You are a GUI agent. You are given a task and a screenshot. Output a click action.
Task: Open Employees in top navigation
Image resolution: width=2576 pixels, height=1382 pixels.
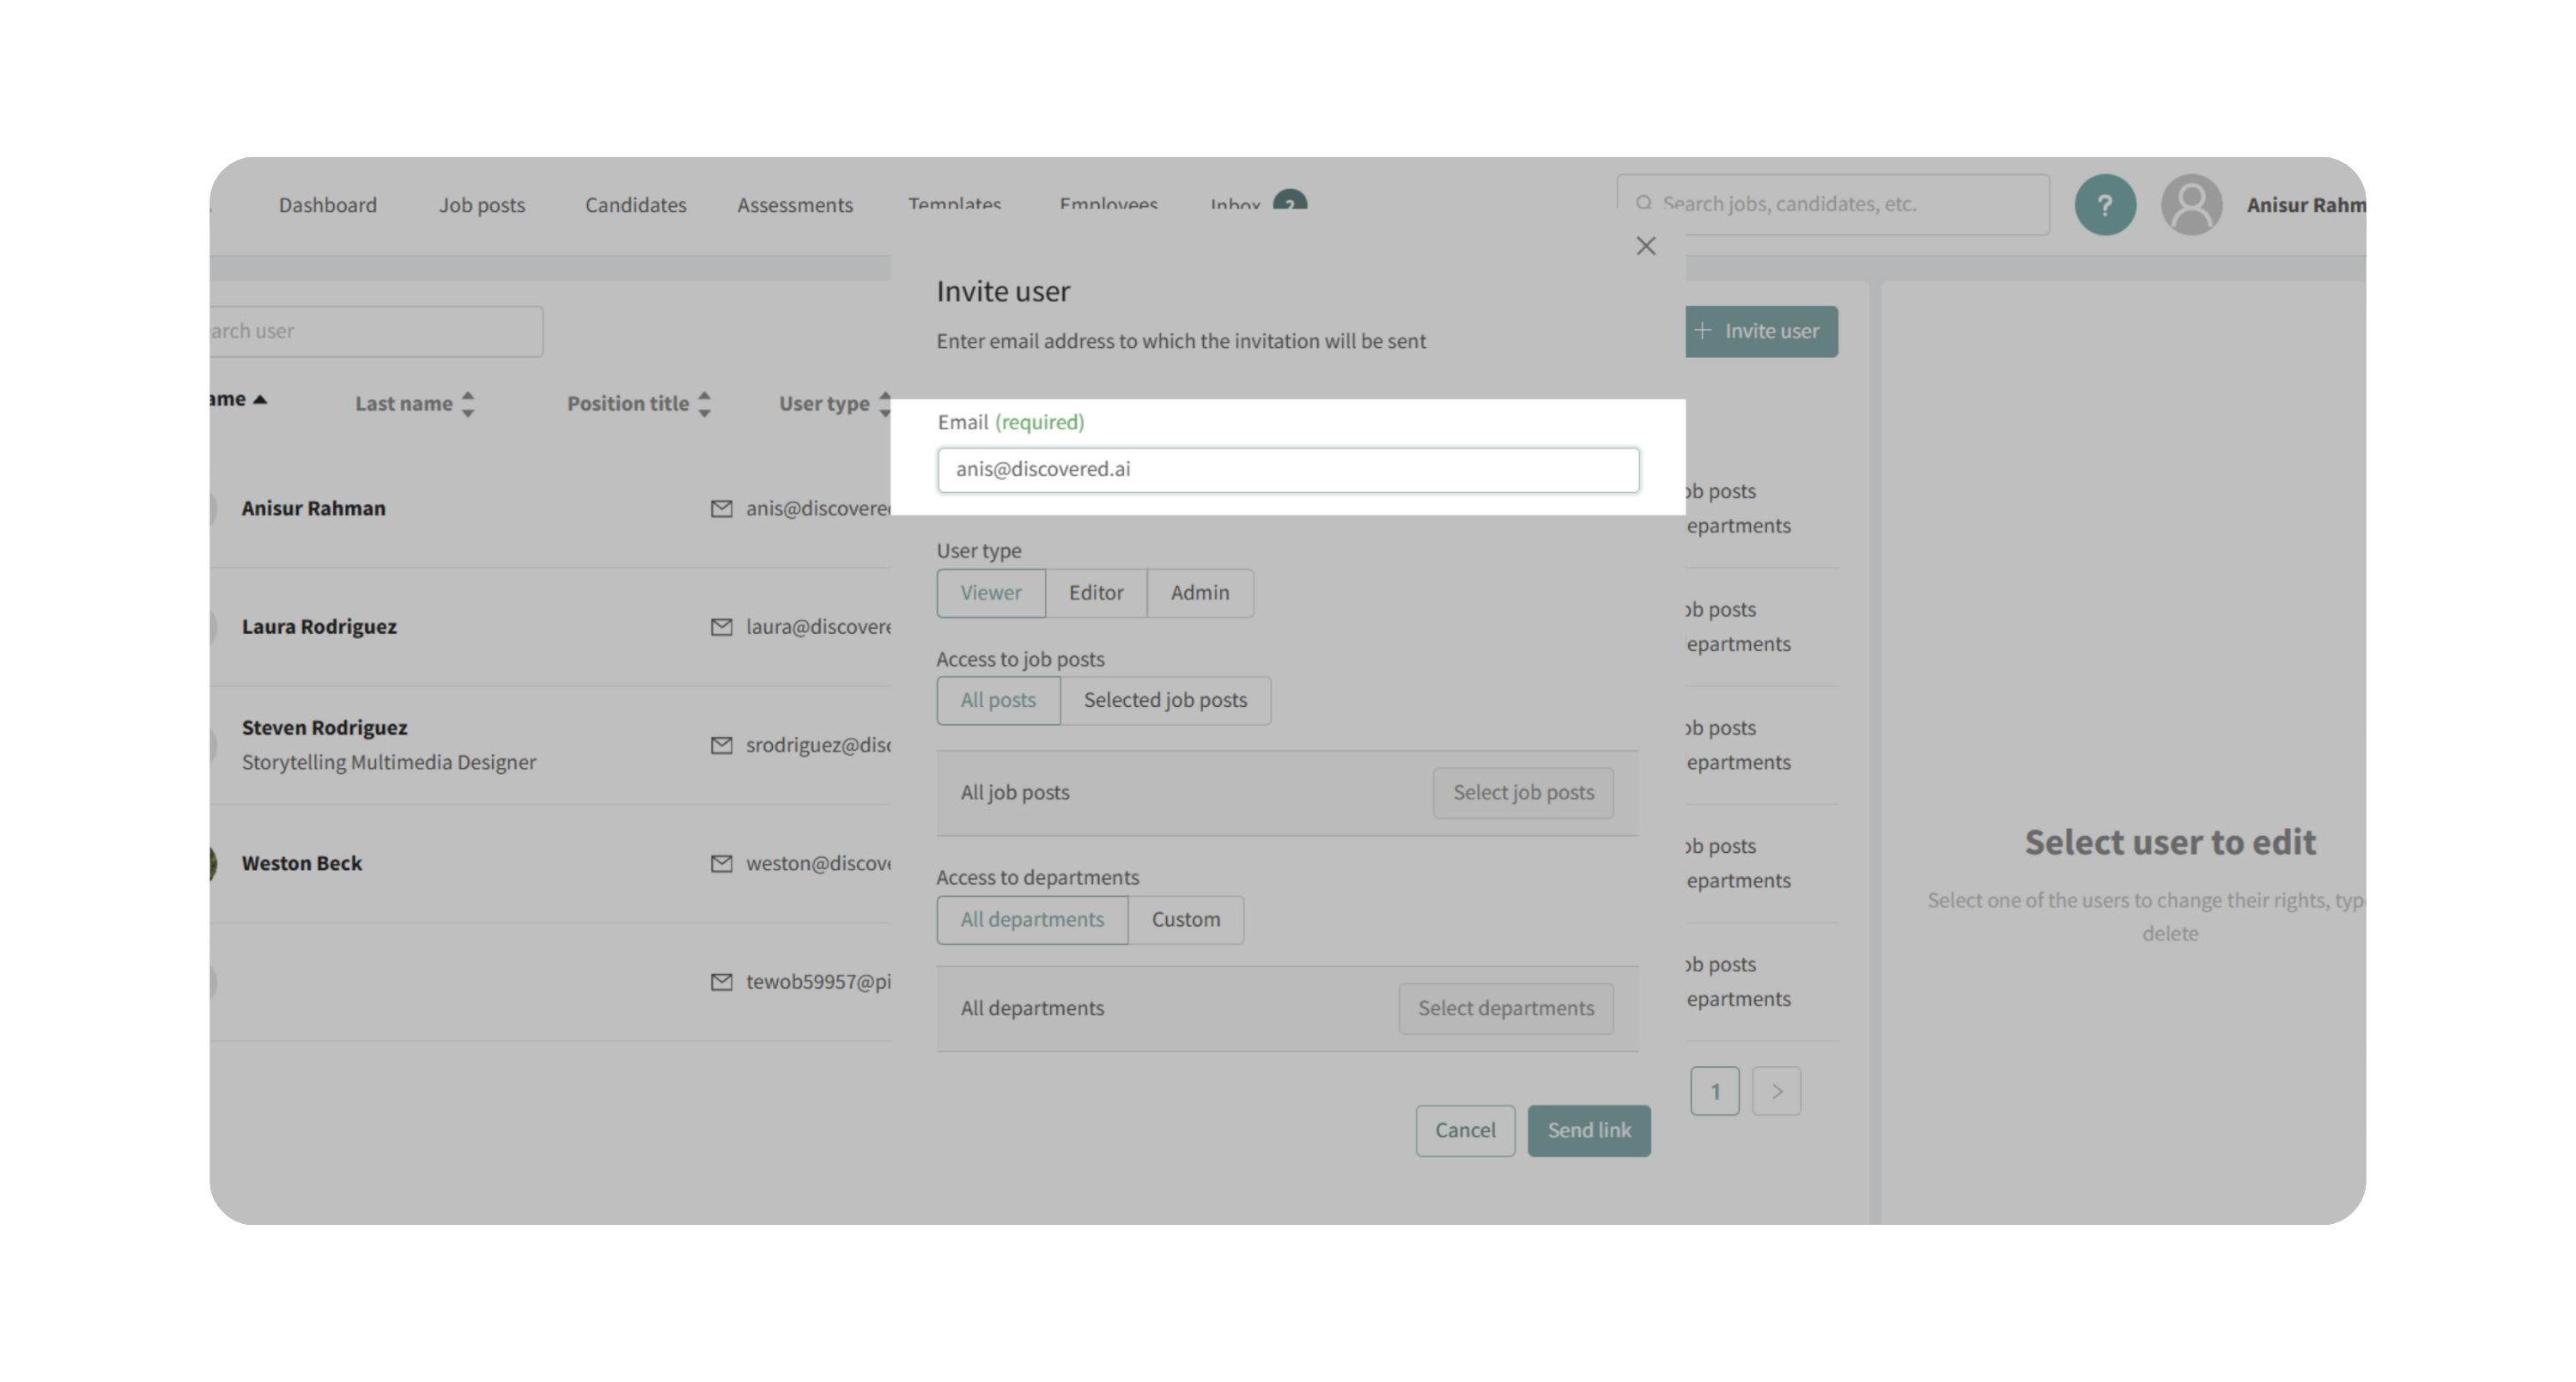point(1108,203)
